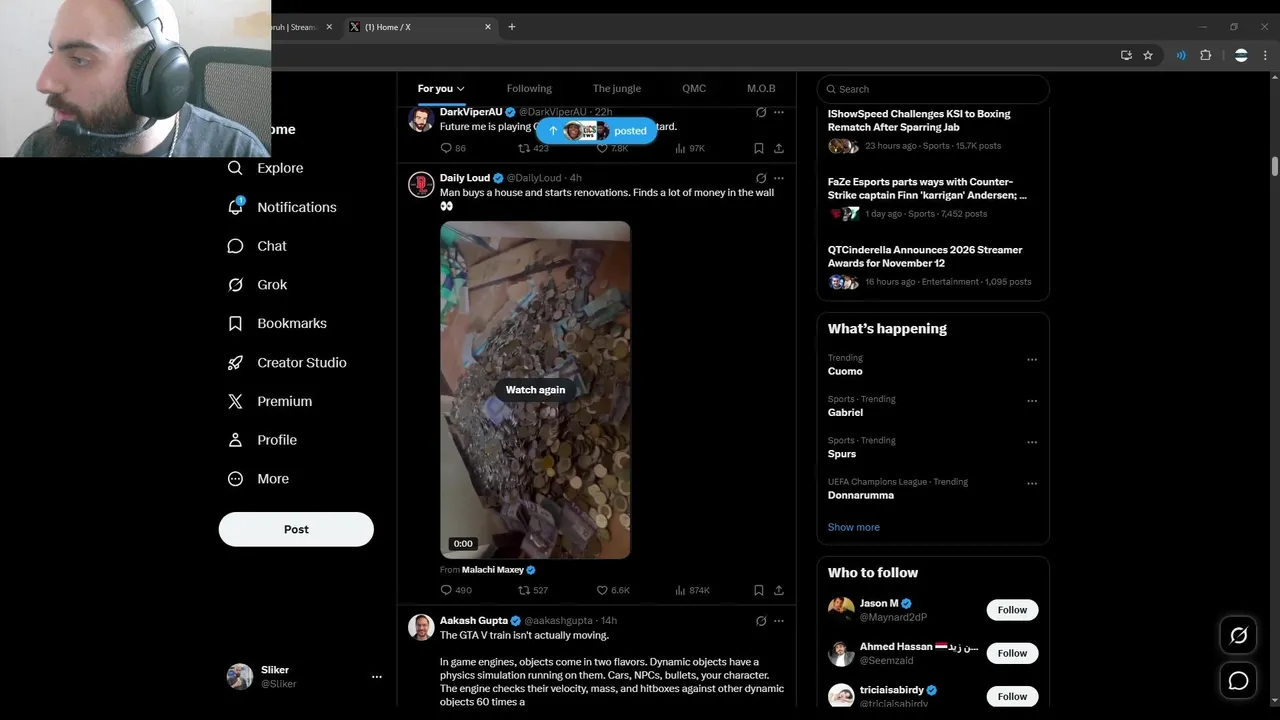Screen dimensions: 1280x720
Task: Open Chrome extensions puzzle icon
Action: click(1205, 56)
